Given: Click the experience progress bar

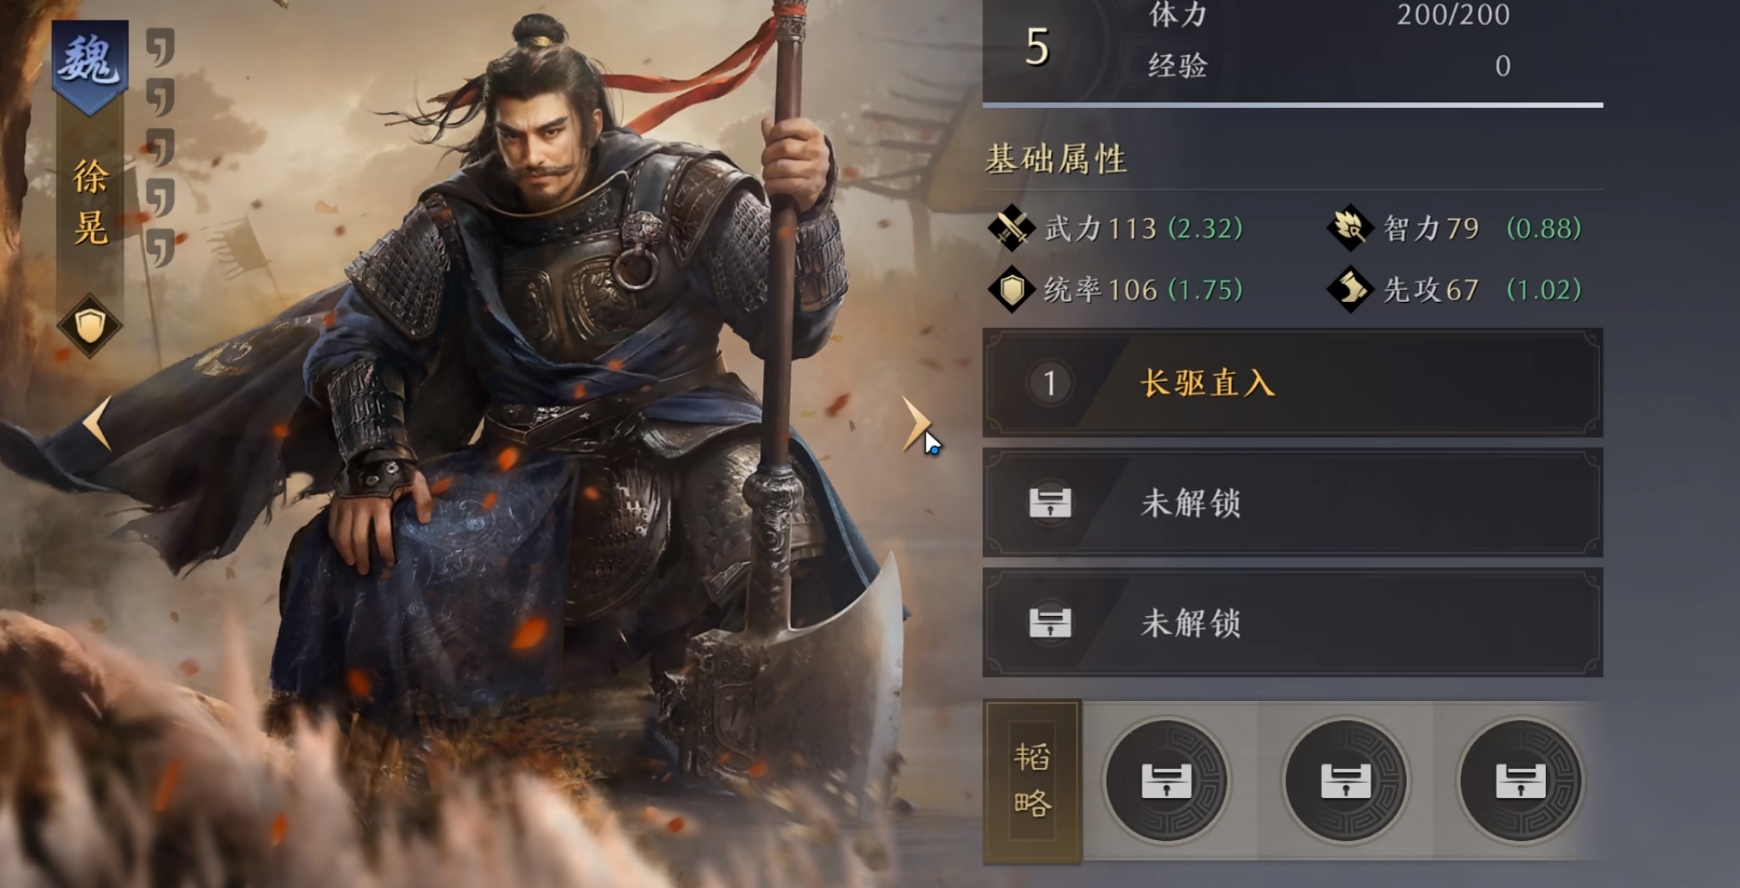Looking at the screenshot, I should [x=1293, y=104].
